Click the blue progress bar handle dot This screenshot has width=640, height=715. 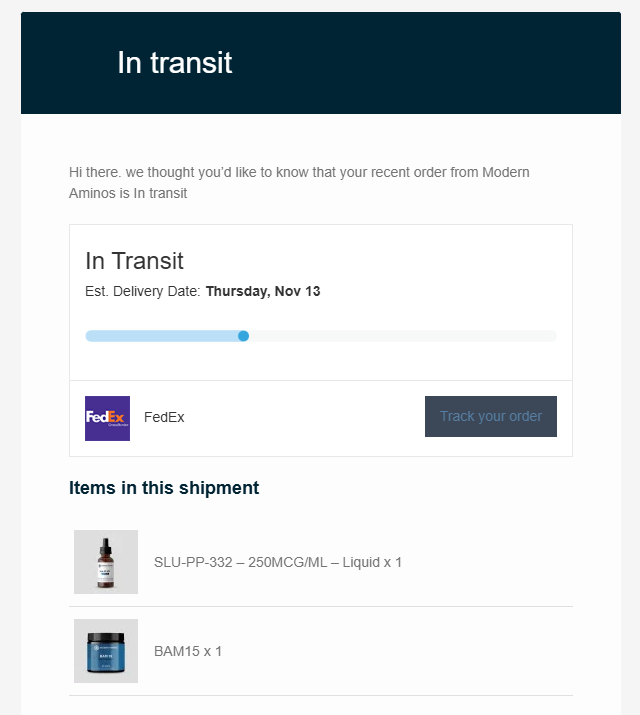point(243,336)
